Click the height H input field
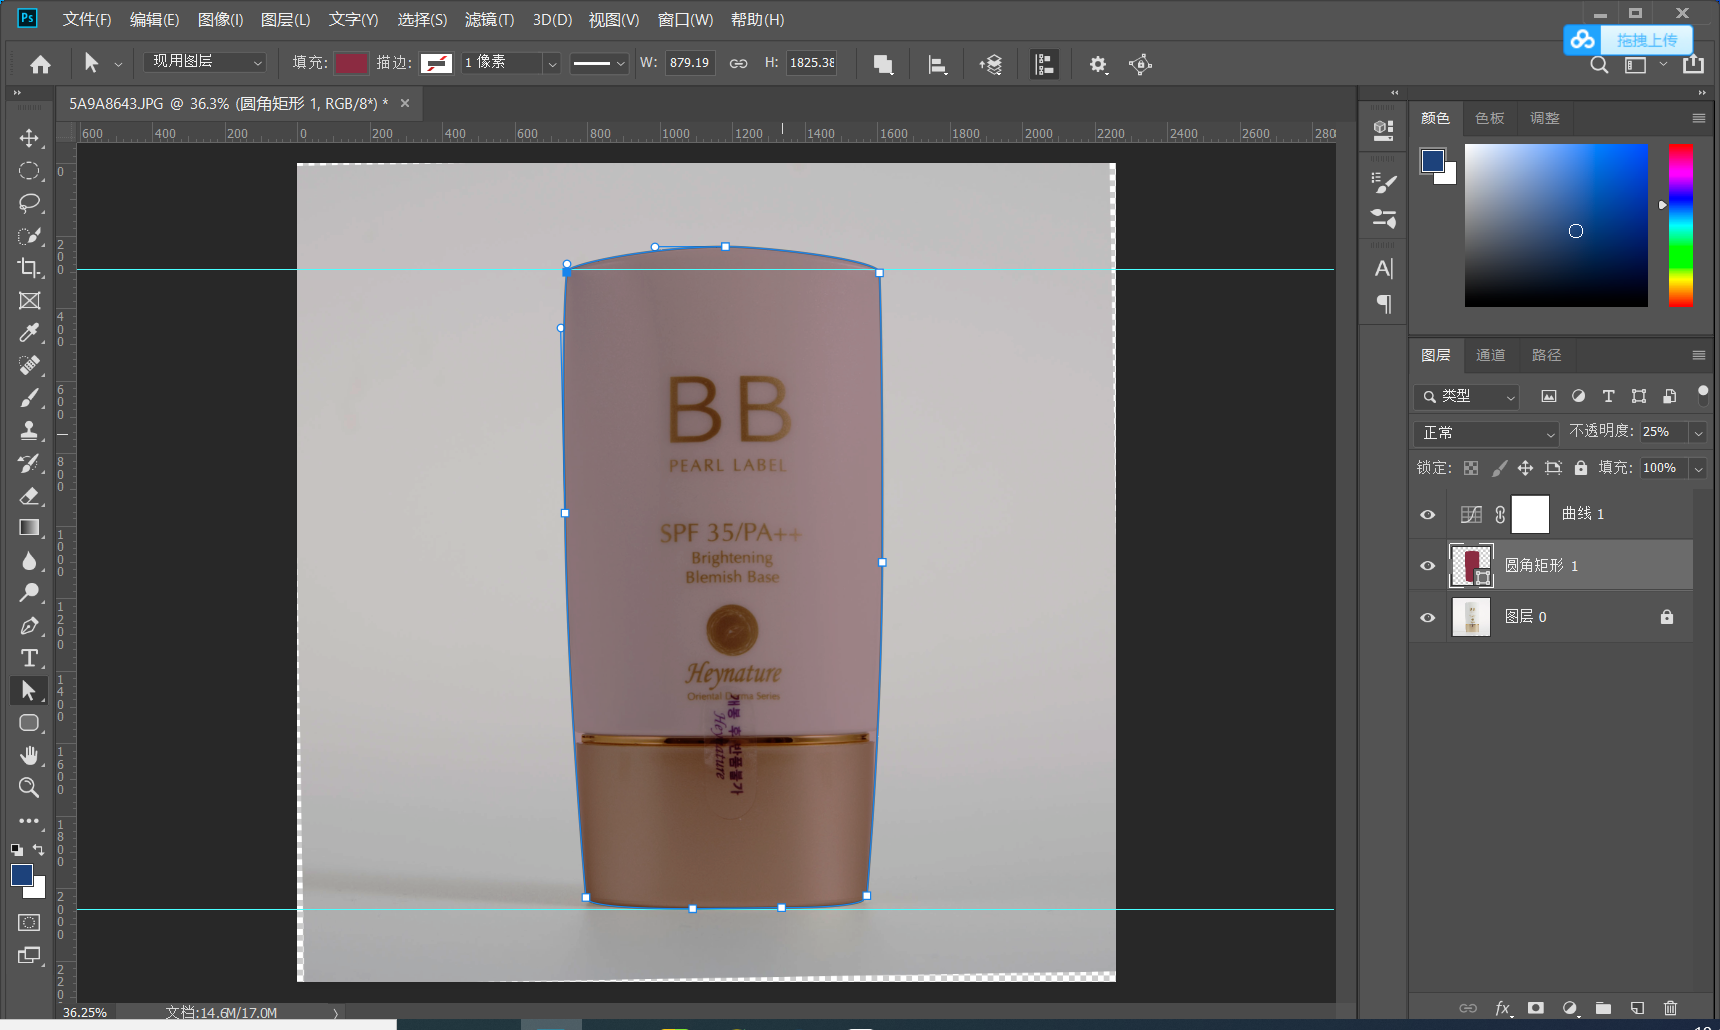This screenshot has height=1030, width=1720. coord(811,63)
